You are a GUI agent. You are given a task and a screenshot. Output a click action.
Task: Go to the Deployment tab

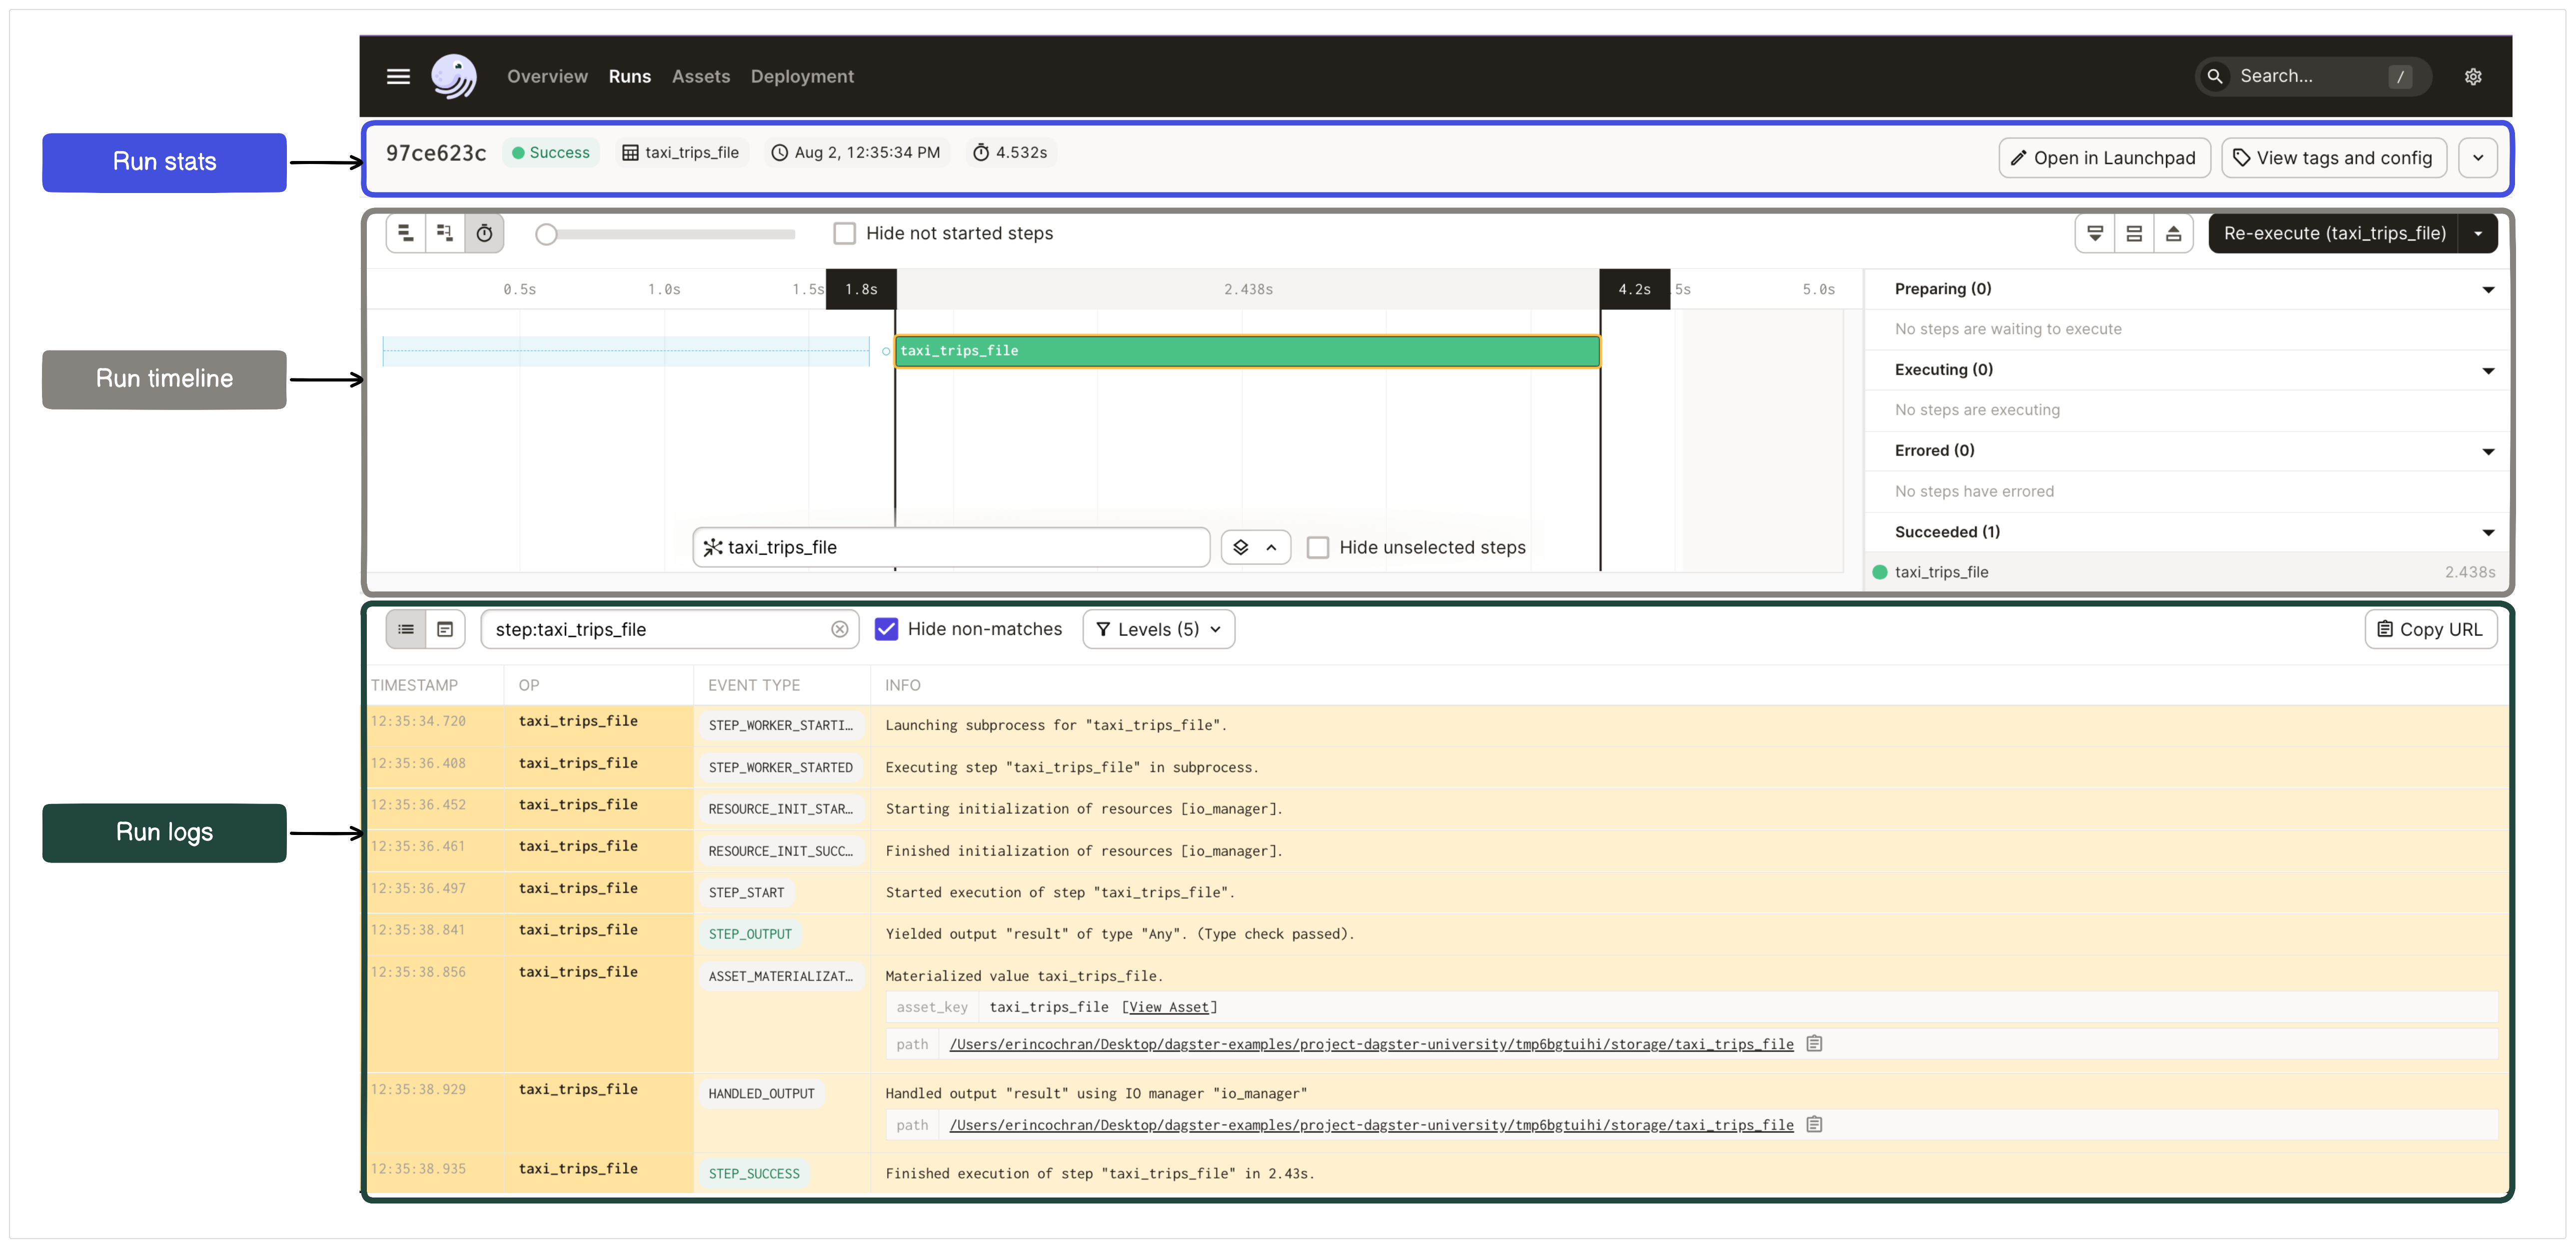802,76
